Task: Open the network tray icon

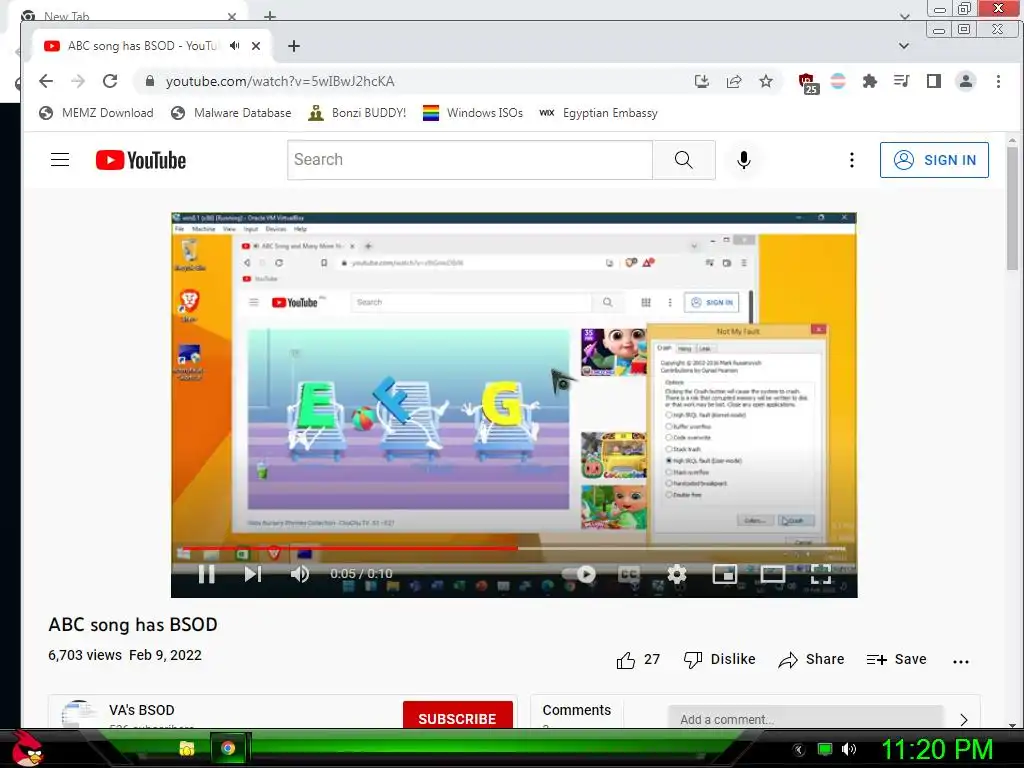Action: pos(825,749)
